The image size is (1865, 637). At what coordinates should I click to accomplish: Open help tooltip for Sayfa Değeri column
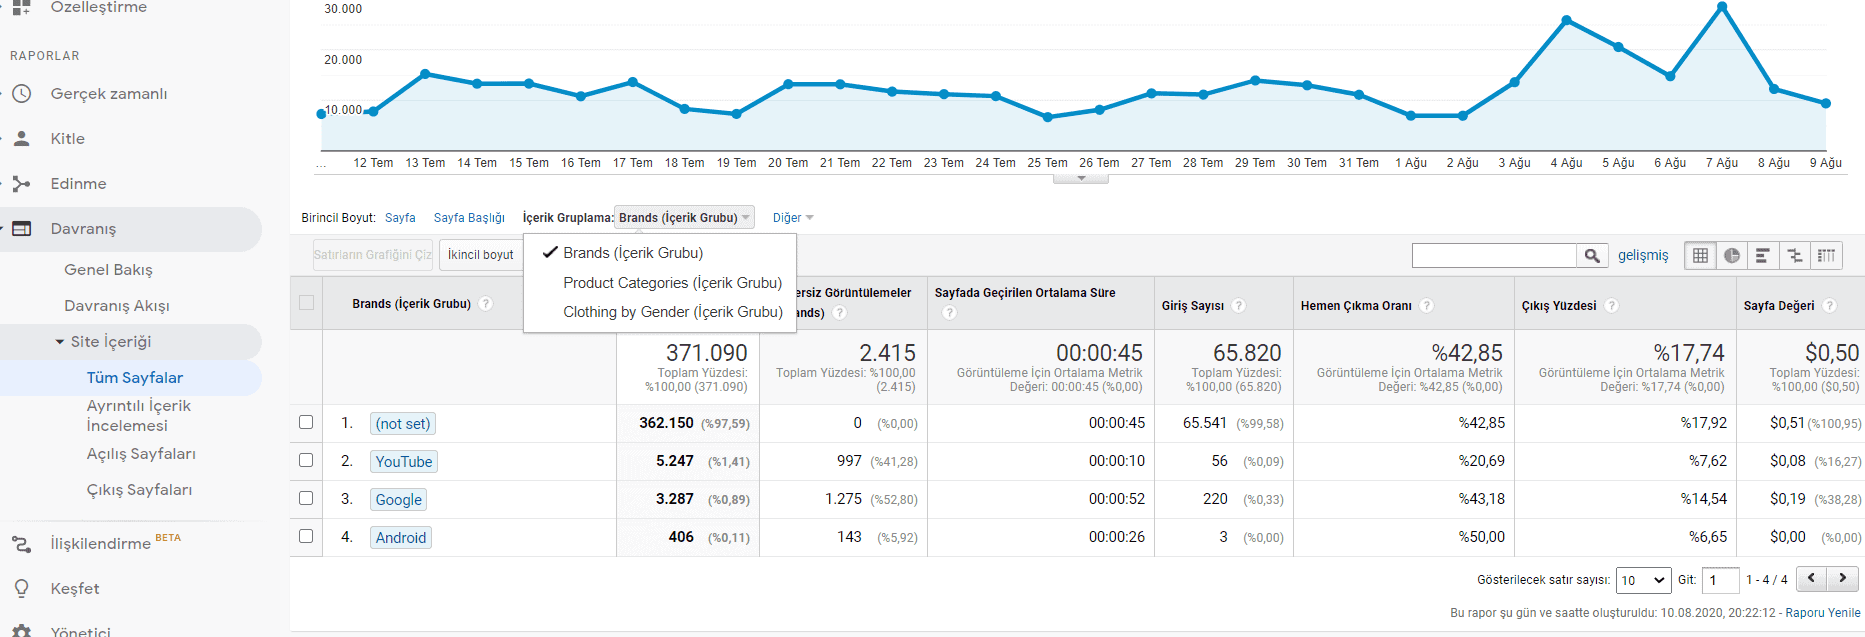click(1829, 306)
